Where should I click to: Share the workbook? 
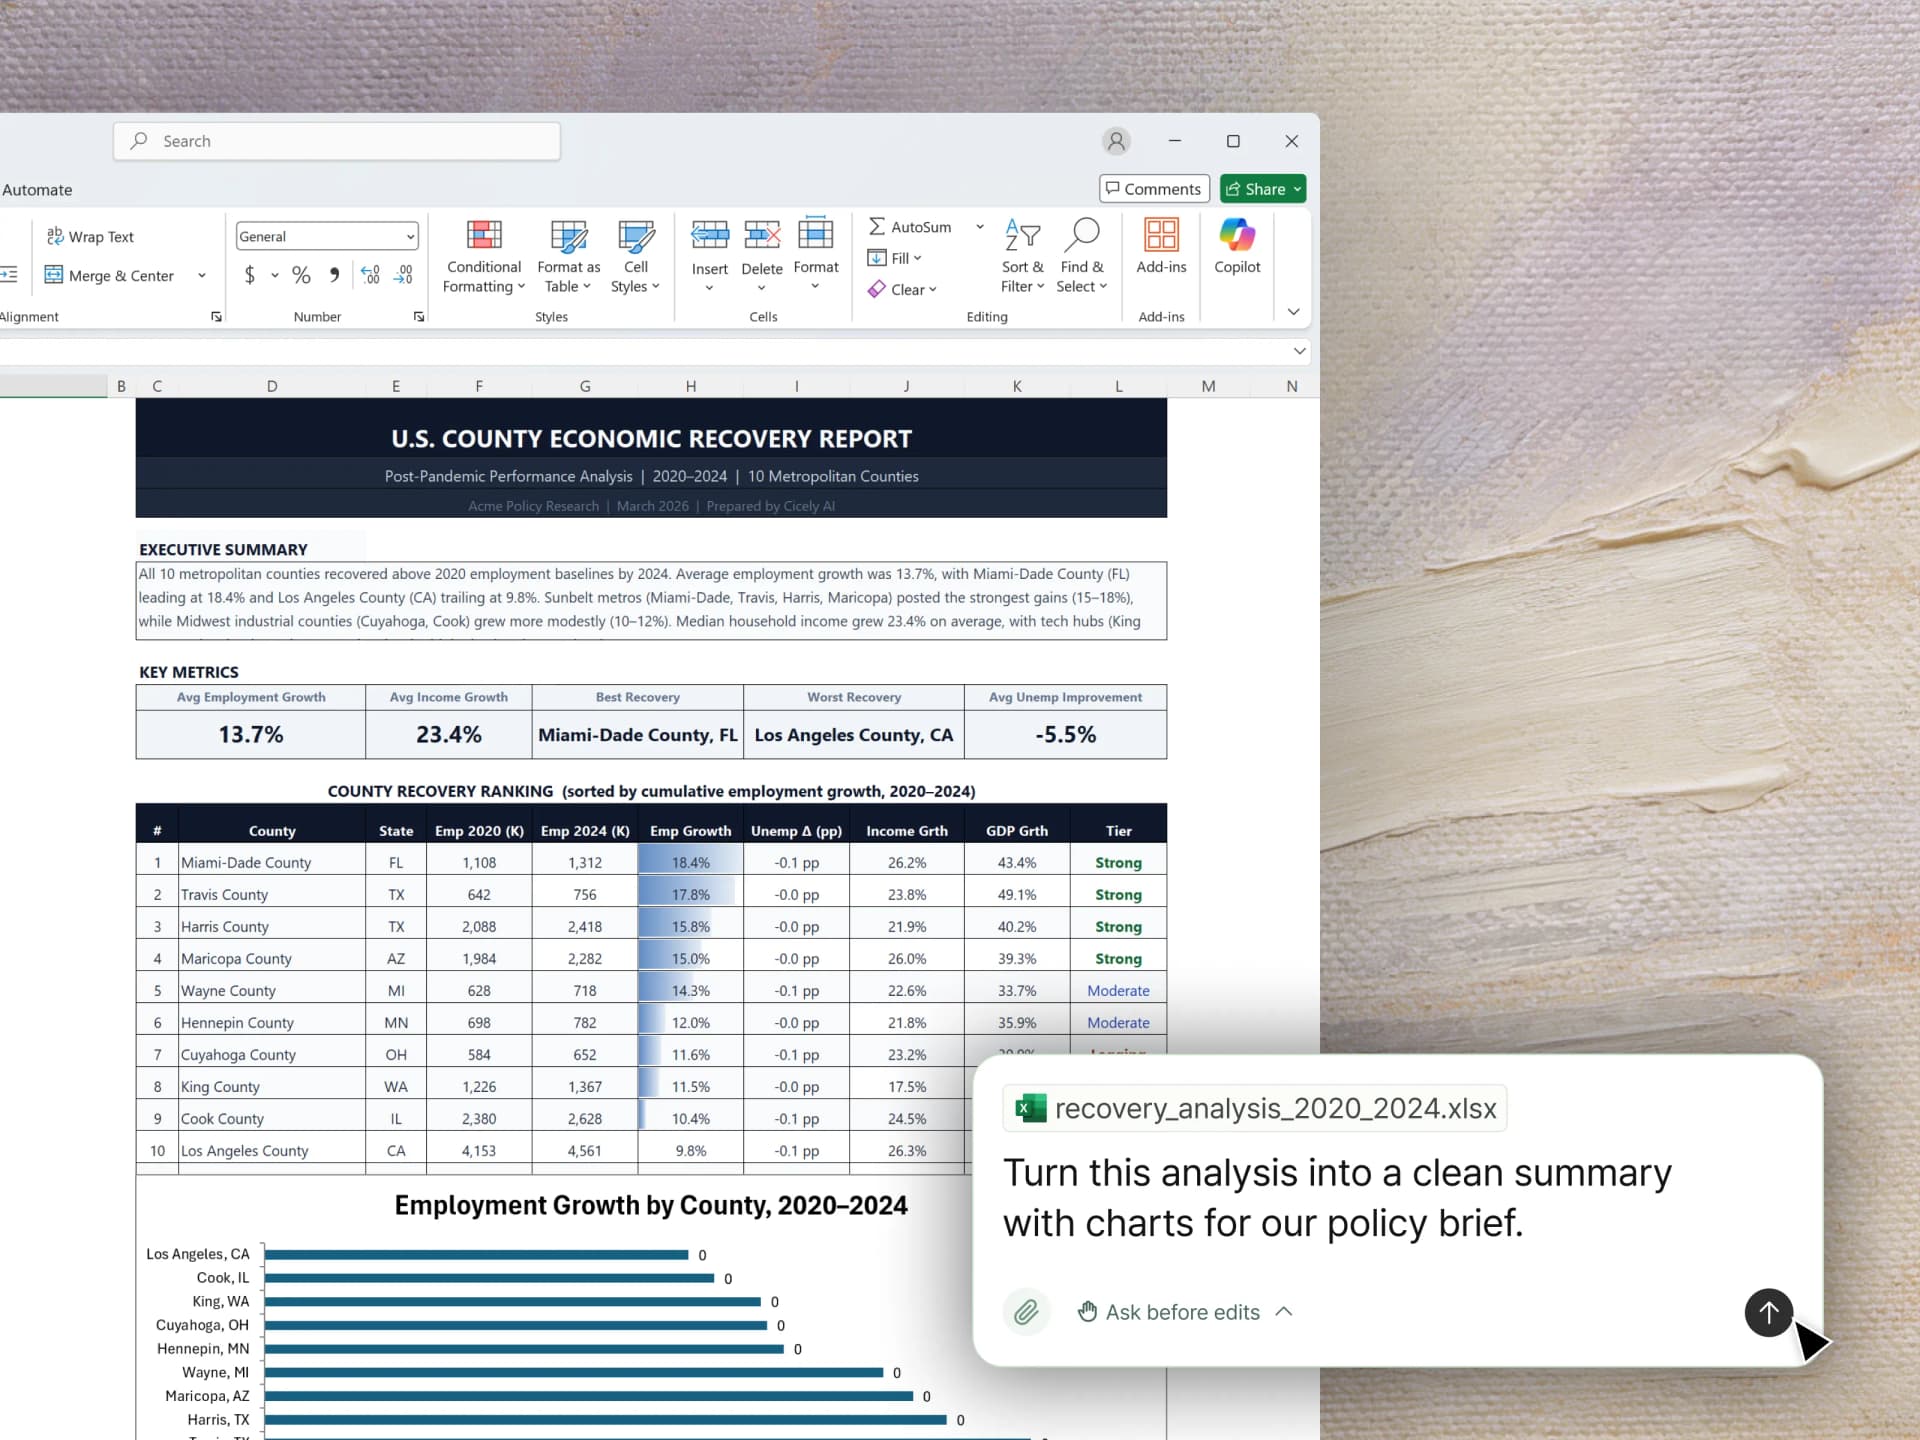coord(1262,188)
